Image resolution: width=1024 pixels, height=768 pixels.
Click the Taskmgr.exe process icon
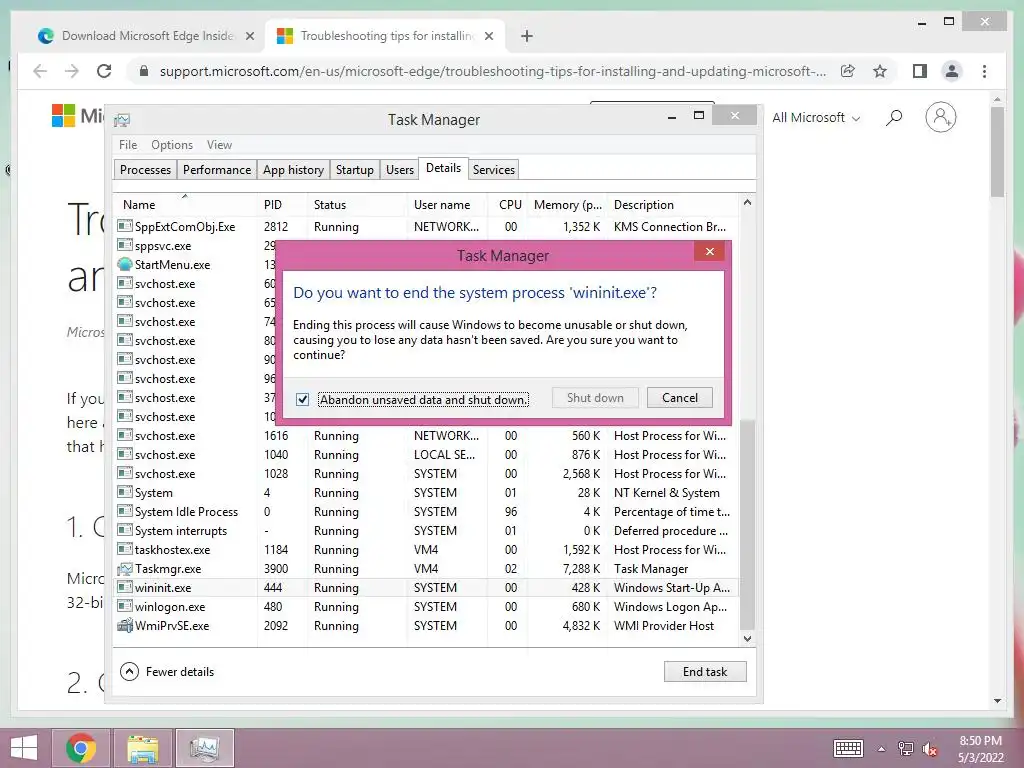[x=125, y=569]
